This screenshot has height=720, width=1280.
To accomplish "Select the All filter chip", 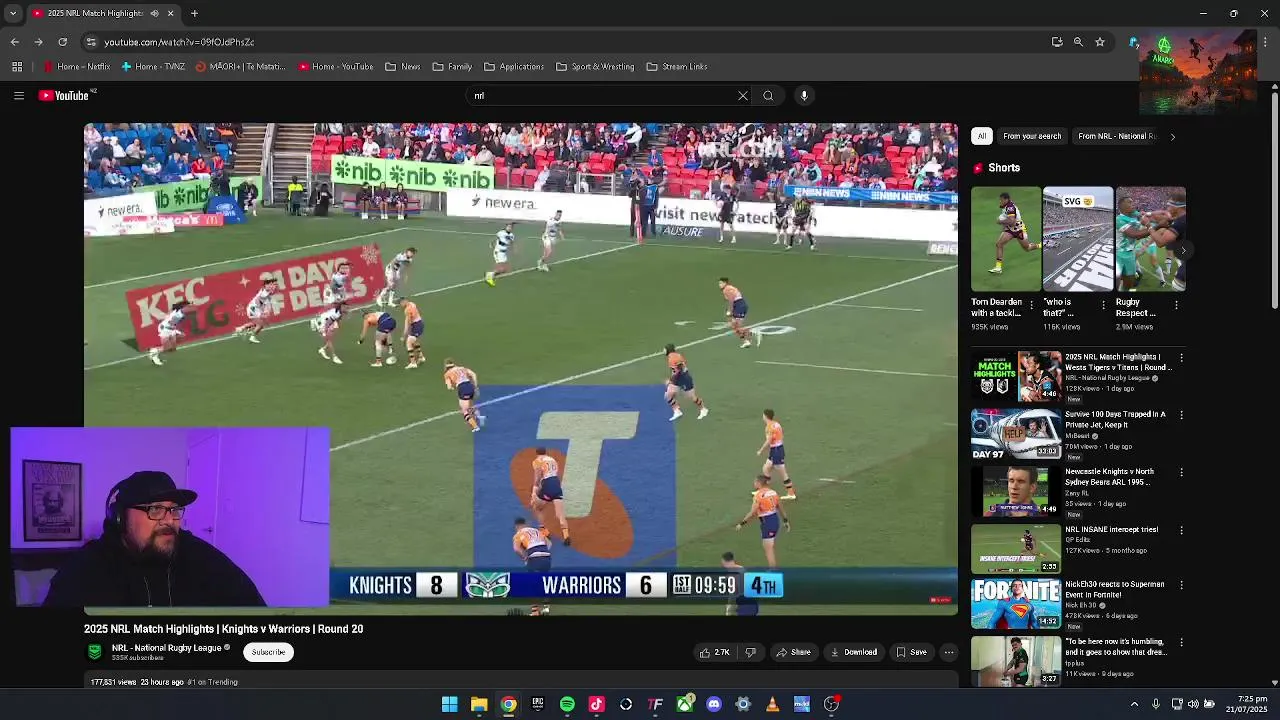I will tap(982, 136).
